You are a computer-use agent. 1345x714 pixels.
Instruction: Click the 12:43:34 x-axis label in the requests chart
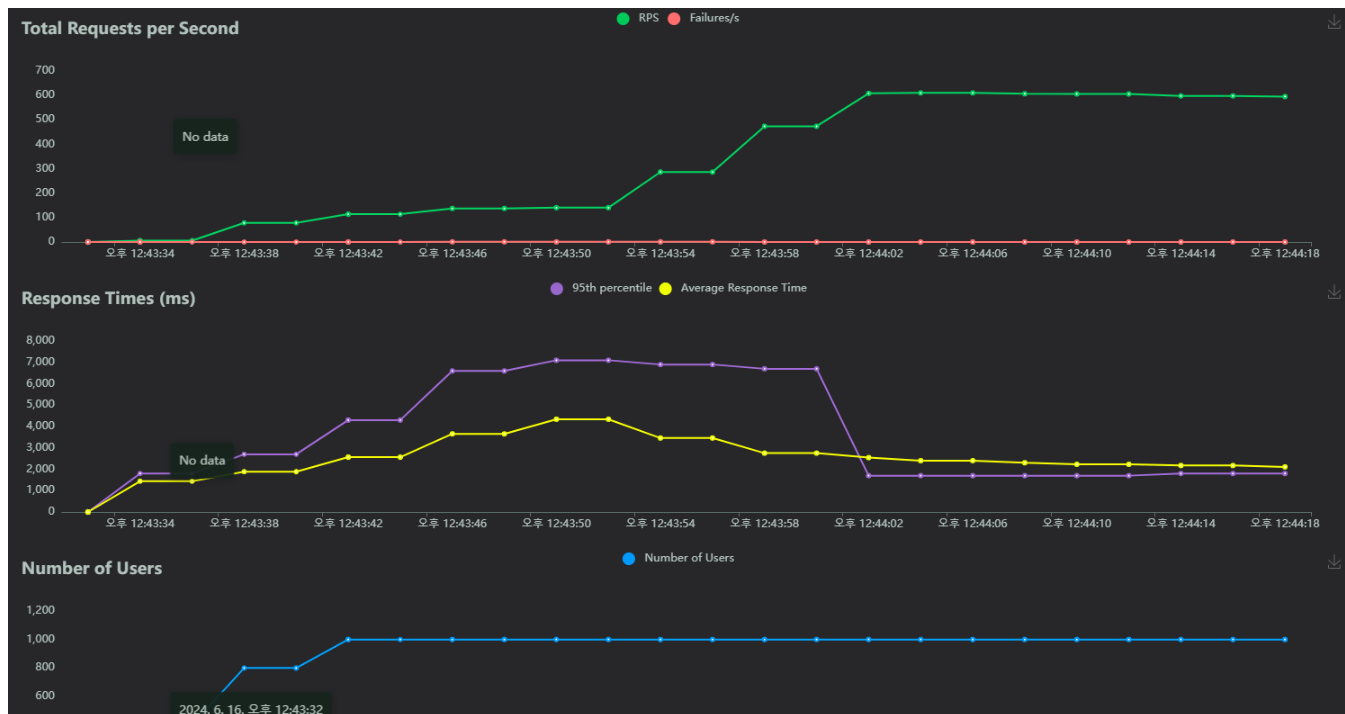(x=140, y=254)
